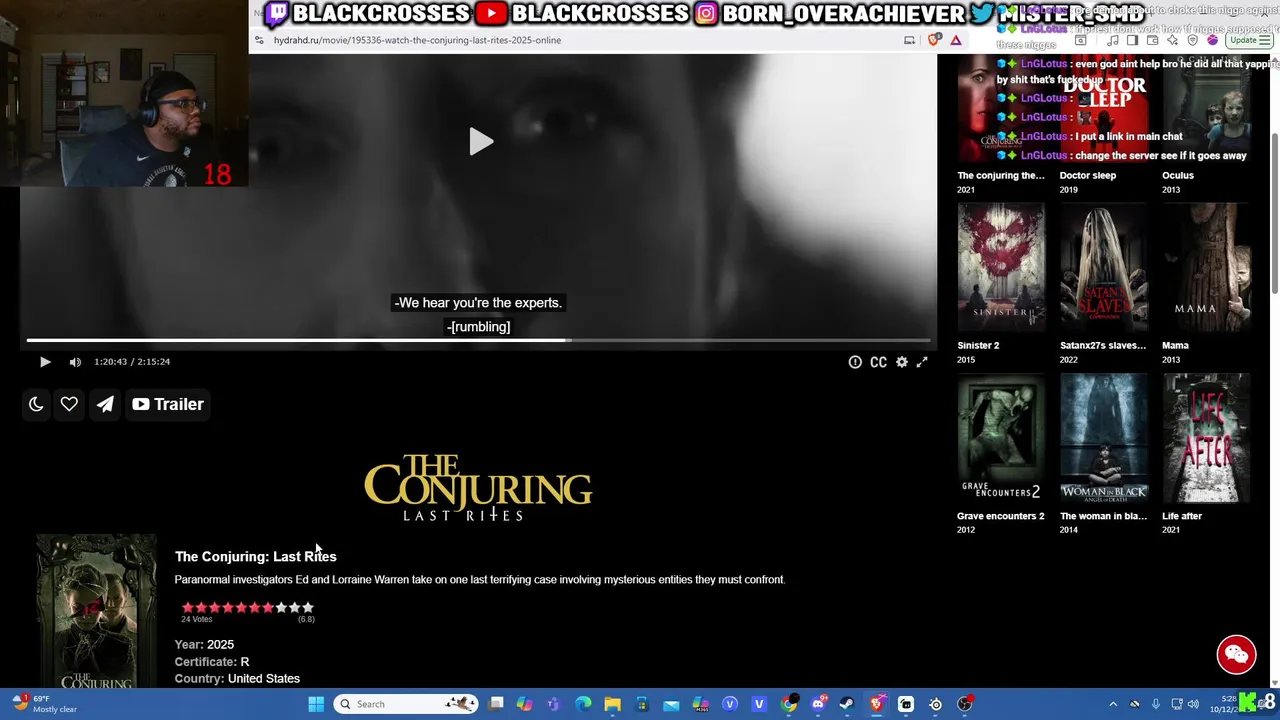Click the Oculus poster thumbnail
This screenshot has width=1280, height=720.
pyautogui.click(x=1206, y=110)
